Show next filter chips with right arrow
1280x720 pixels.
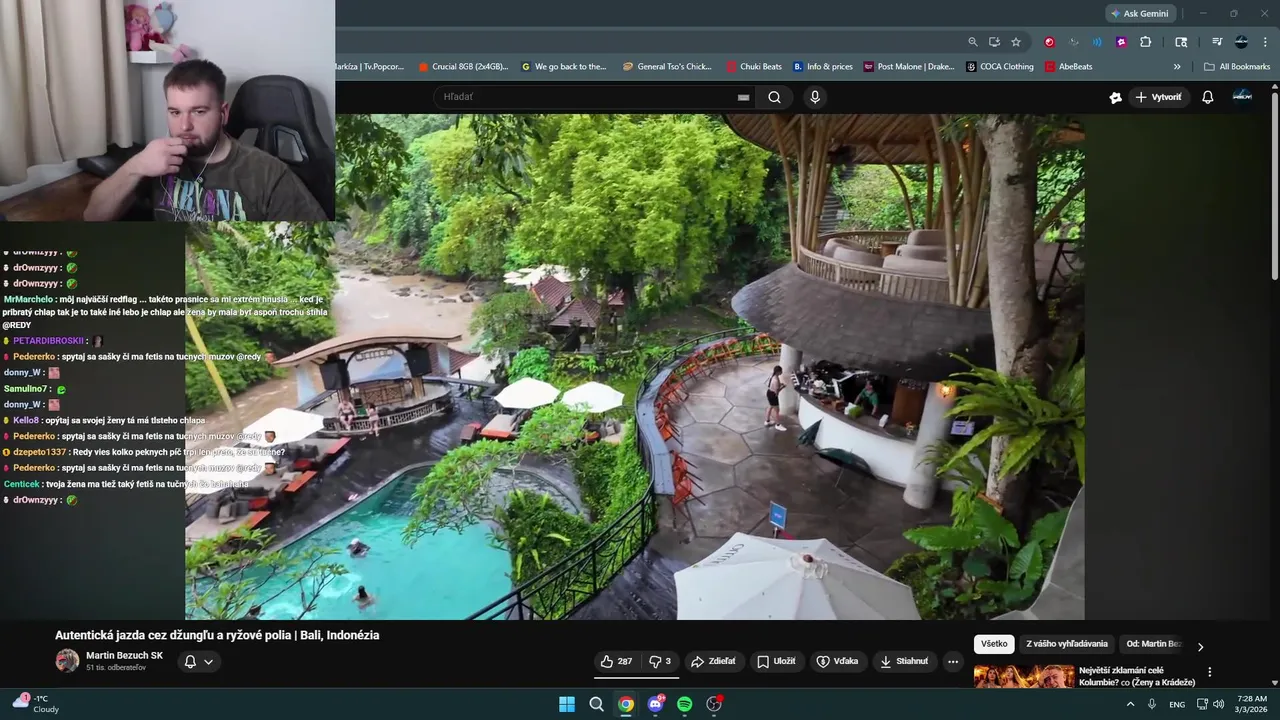[1200, 646]
